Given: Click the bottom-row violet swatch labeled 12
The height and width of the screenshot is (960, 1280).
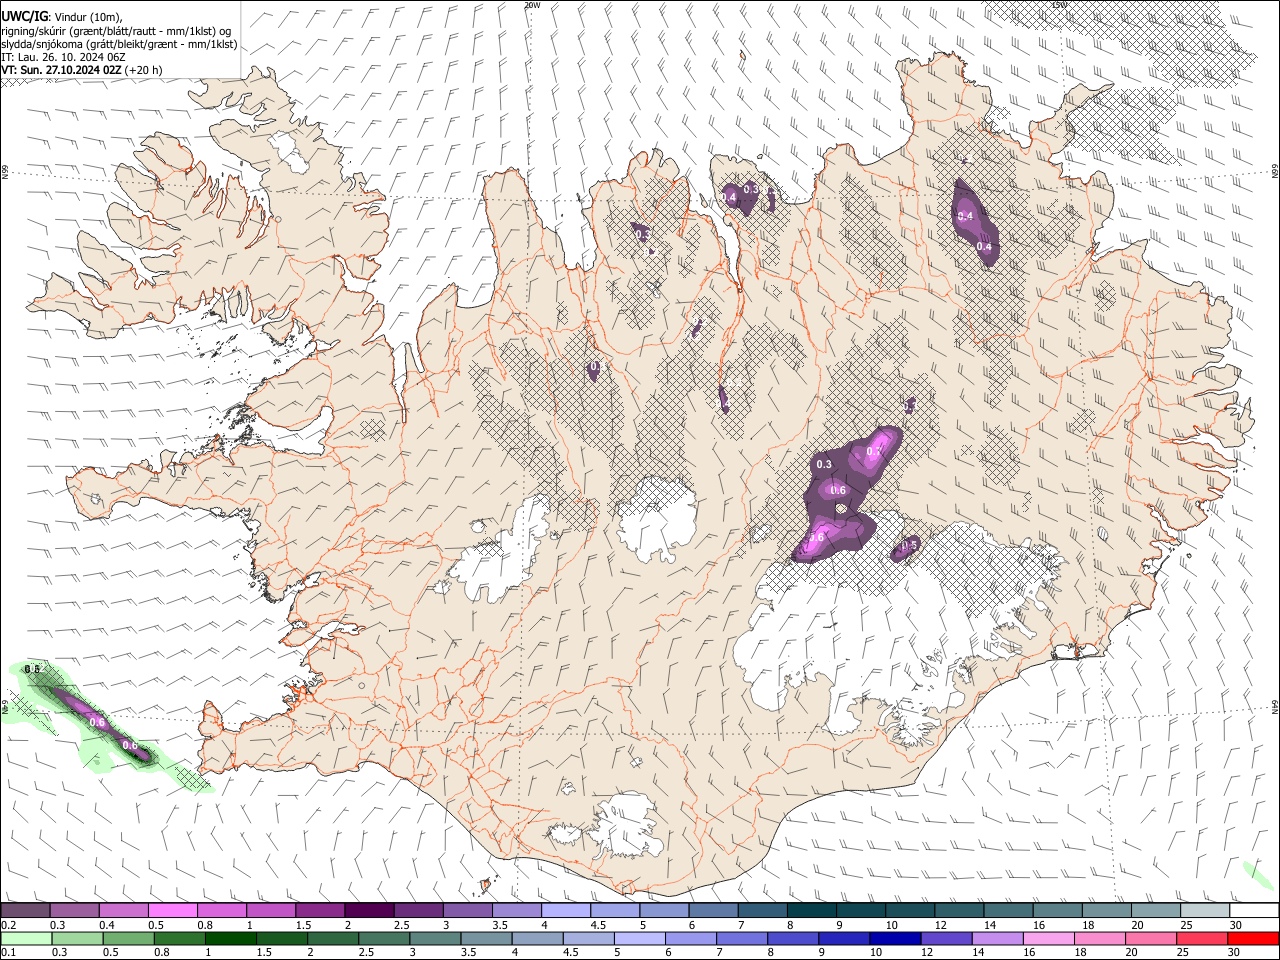Looking at the screenshot, I should click(945, 938).
